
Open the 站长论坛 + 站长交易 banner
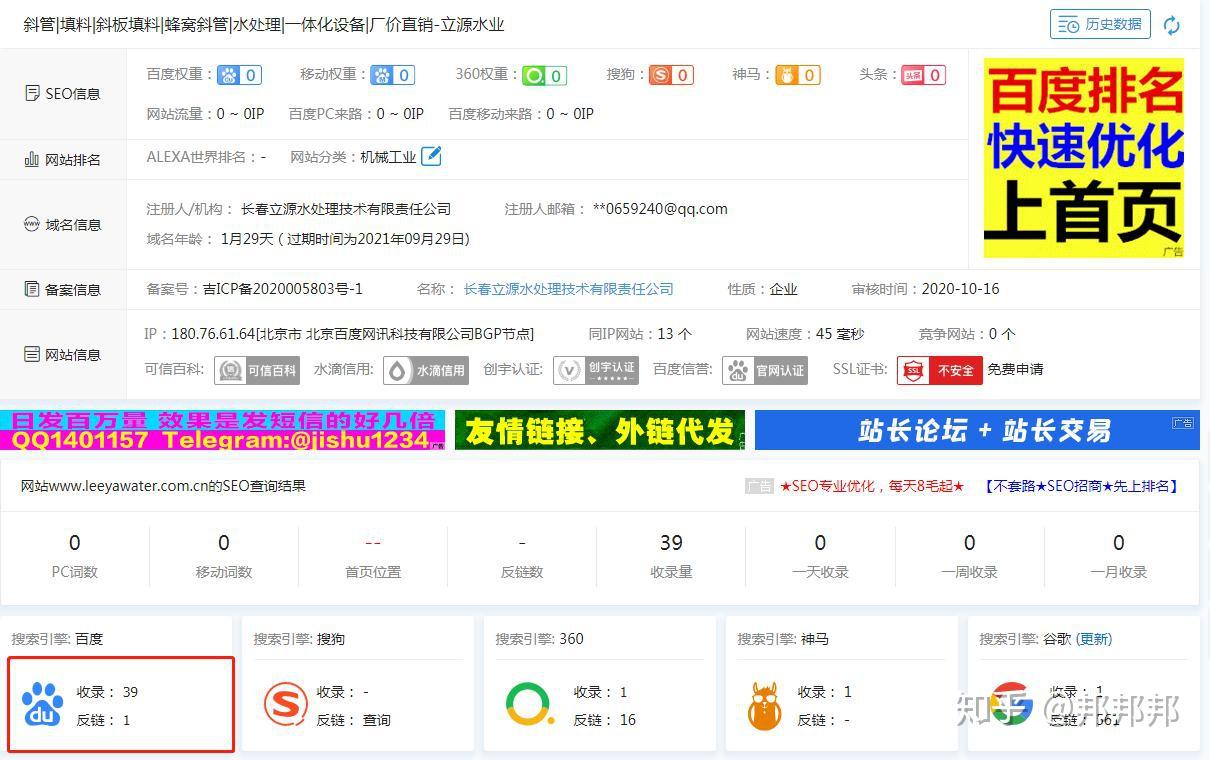977,430
